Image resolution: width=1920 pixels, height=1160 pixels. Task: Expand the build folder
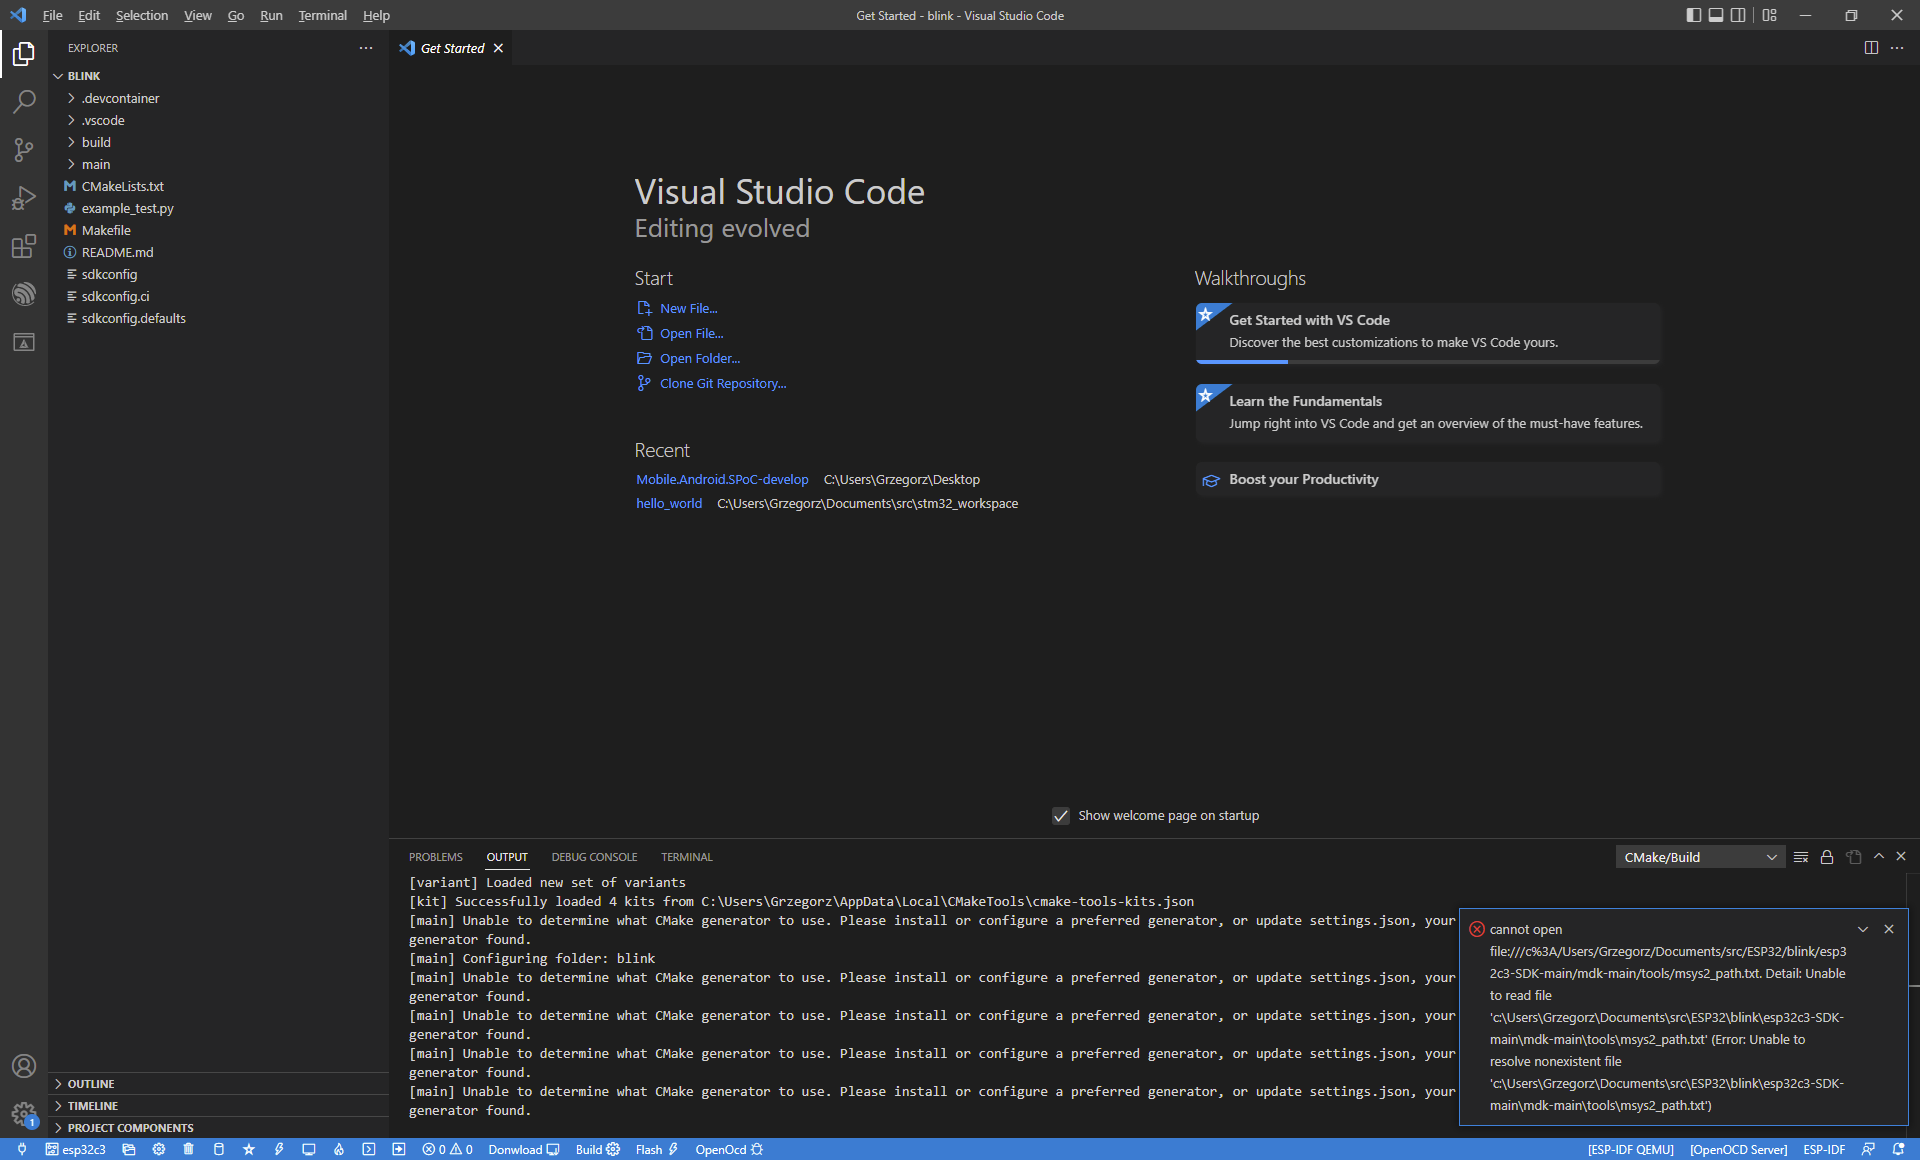tap(218, 142)
